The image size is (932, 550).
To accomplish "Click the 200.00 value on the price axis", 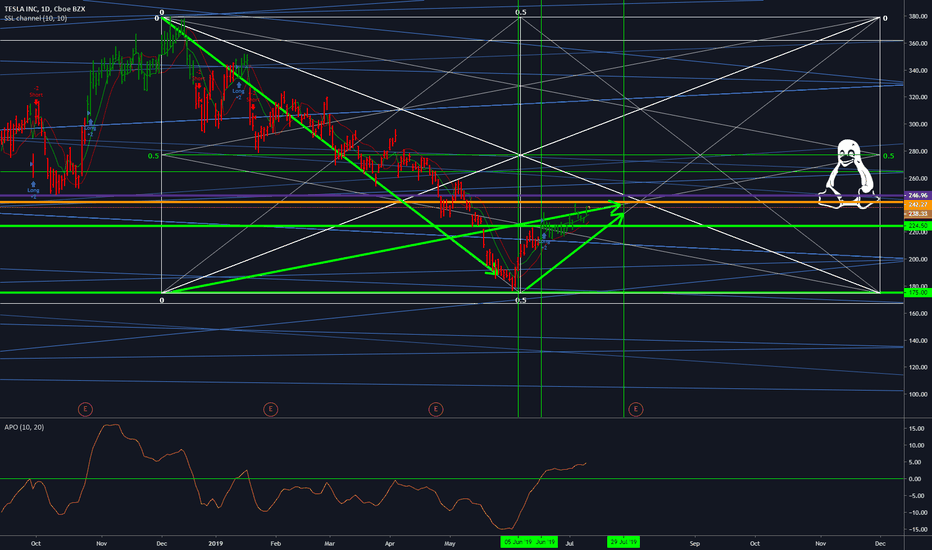I will pos(918,259).
